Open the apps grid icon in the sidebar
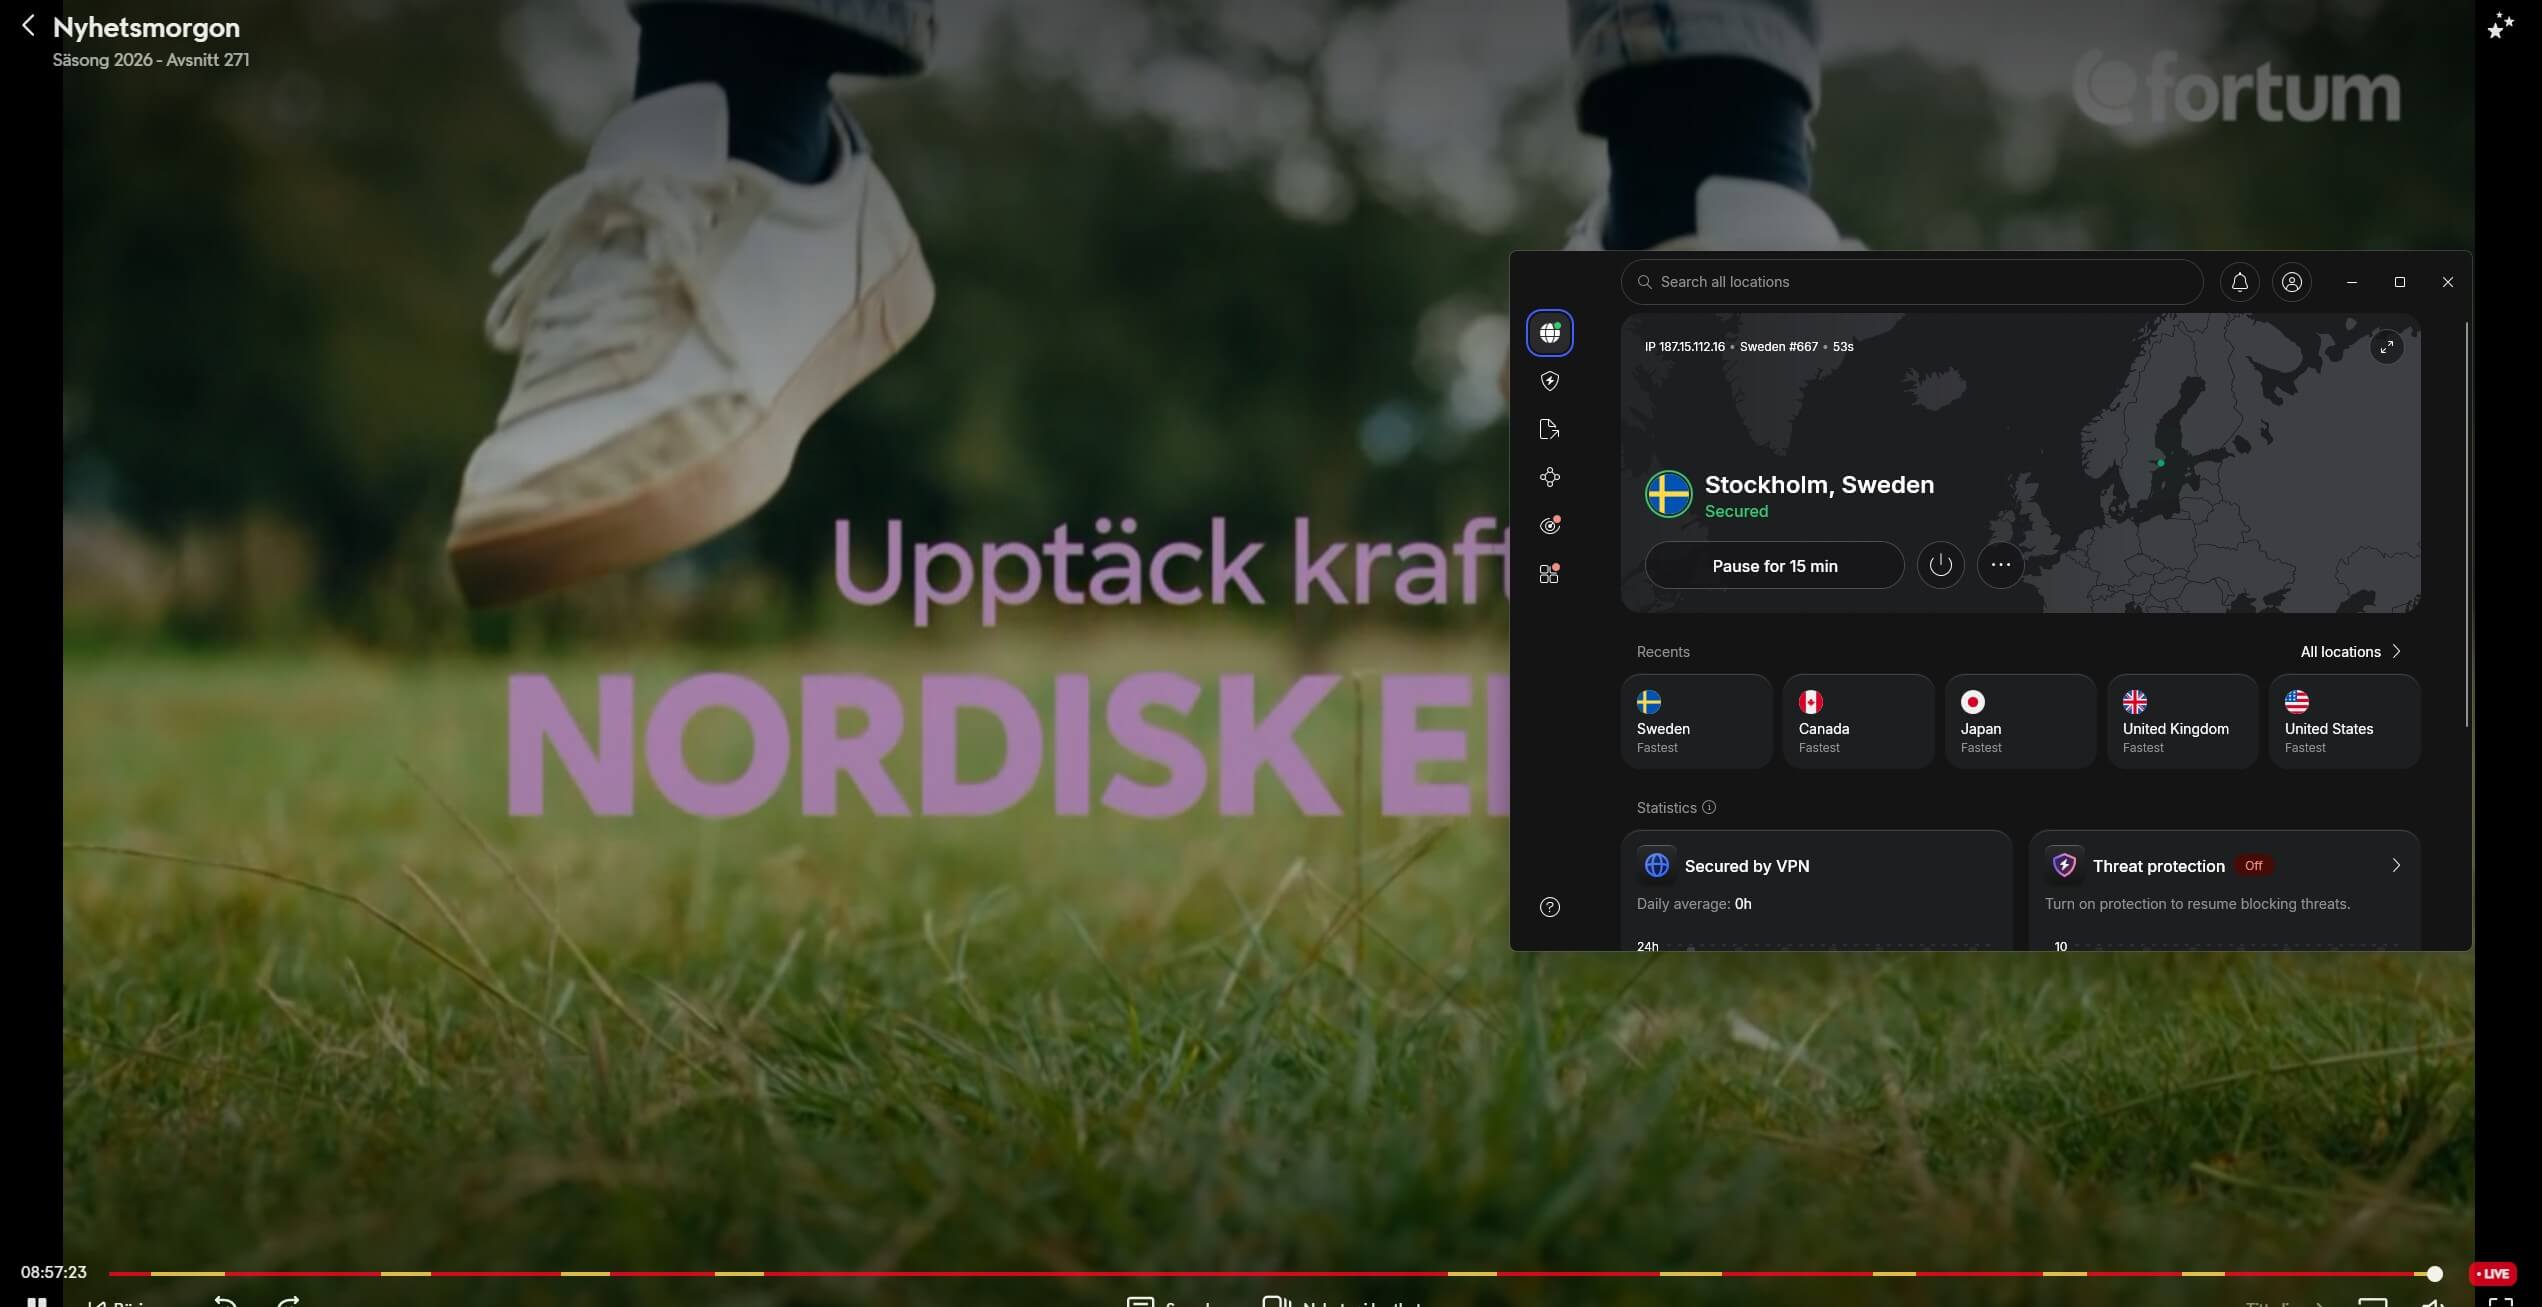The image size is (2542, 1307). [1549, 573]
